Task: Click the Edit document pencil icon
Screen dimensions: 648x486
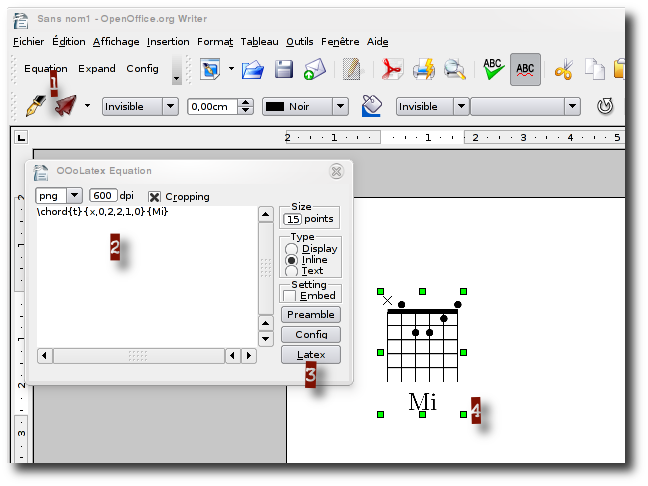Action: click(352, 69)
